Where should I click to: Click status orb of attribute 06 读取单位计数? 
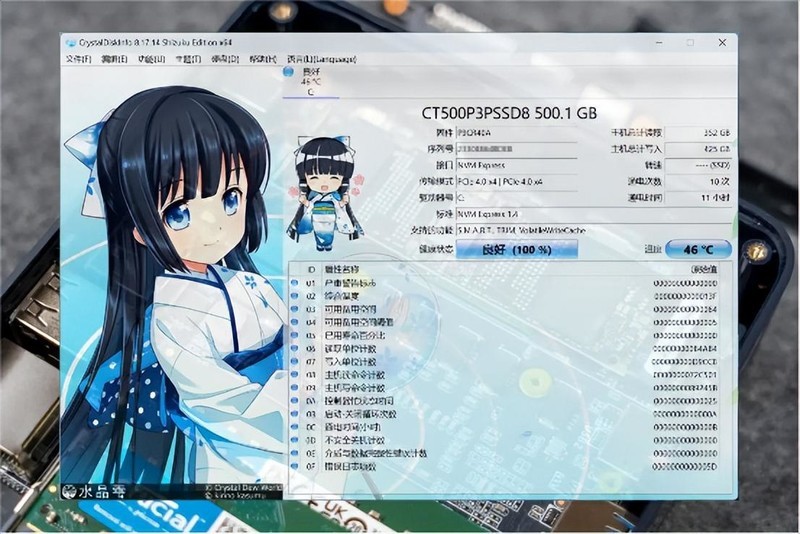tap(294, 348)
